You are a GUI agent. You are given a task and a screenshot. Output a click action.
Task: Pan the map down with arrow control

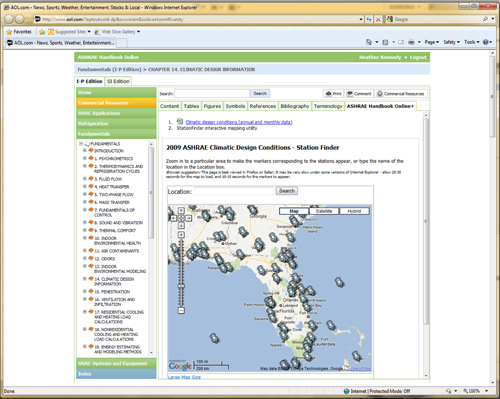[x=181, y=225]
